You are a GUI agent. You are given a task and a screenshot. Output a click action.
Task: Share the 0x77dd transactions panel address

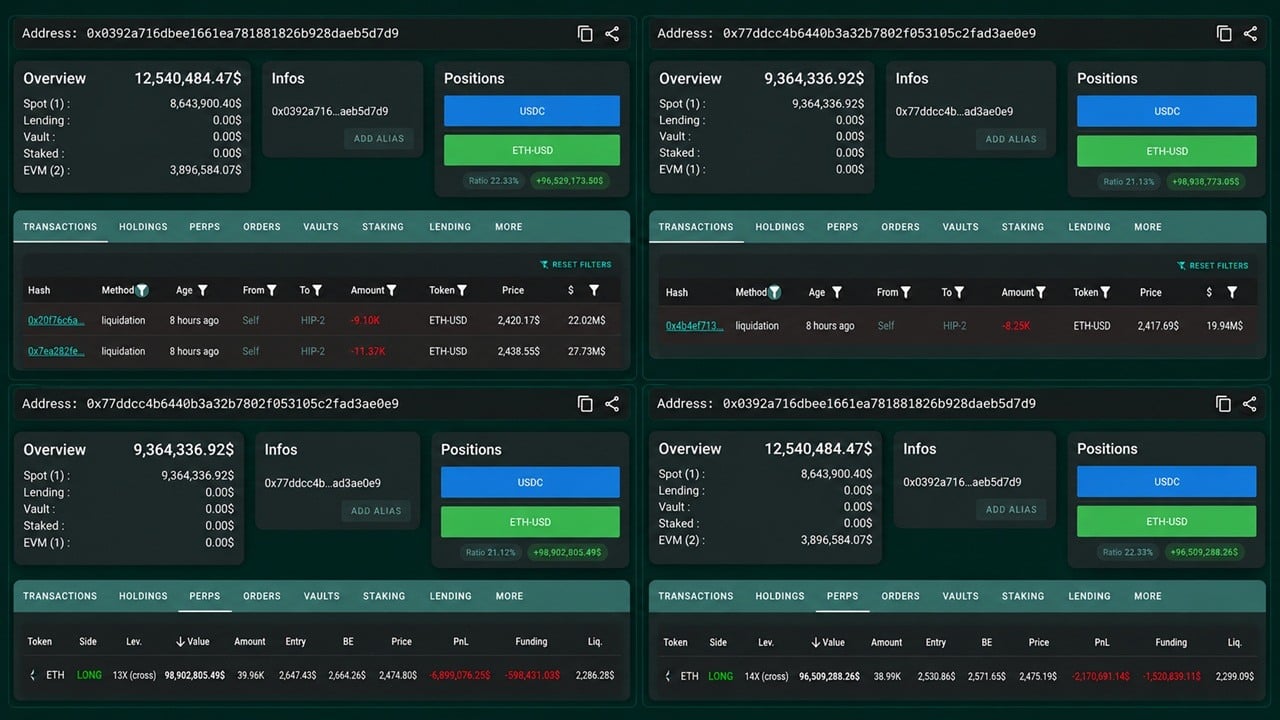[1250, 34]
